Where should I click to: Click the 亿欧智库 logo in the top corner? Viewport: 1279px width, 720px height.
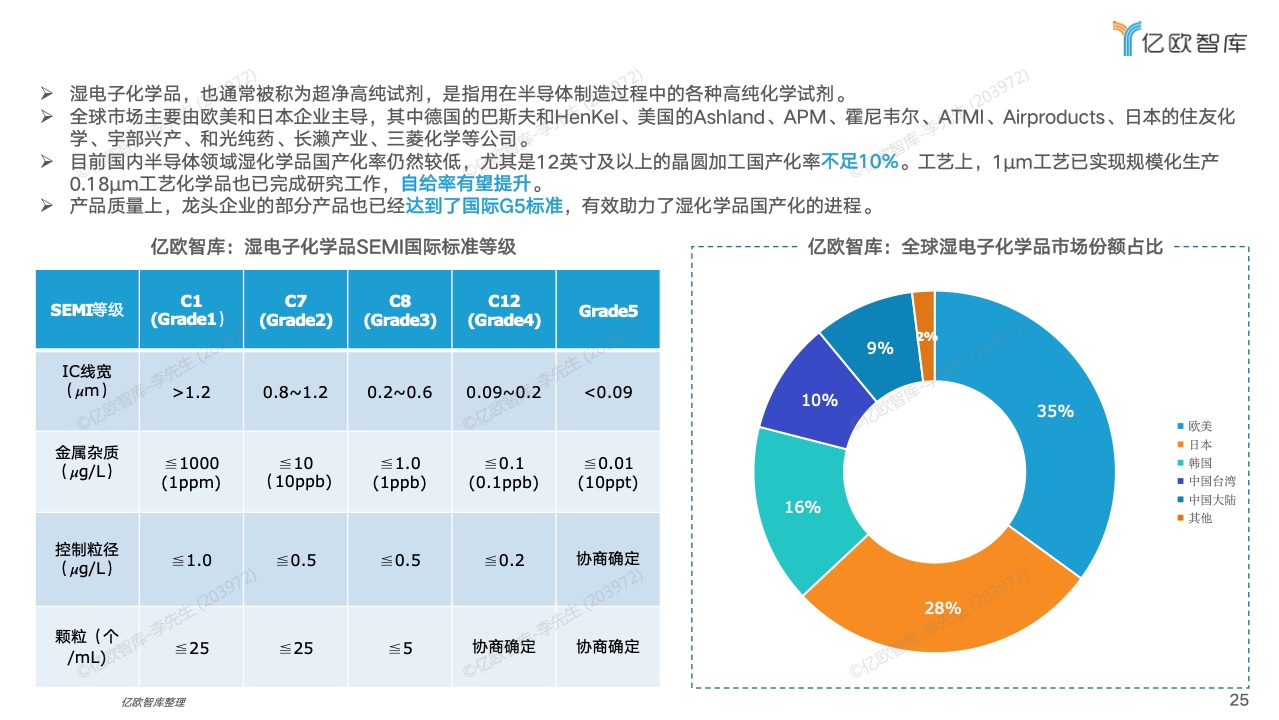click(x=1180, y=38)
